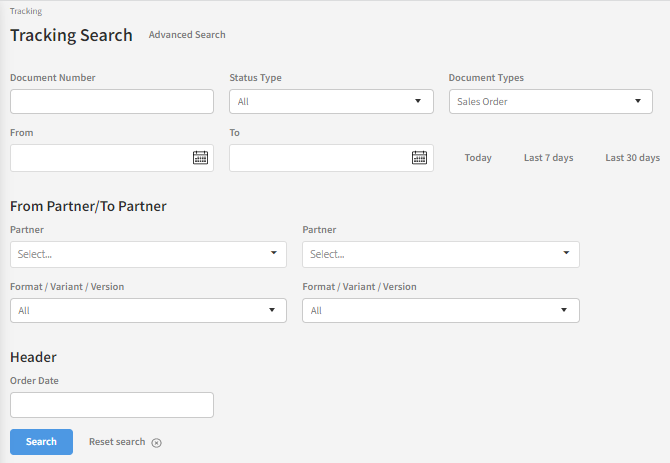This screenshot has width=670, height=463.
Task: Choose the Last 30 days shortcut
Action: click(x=632, y=158)
